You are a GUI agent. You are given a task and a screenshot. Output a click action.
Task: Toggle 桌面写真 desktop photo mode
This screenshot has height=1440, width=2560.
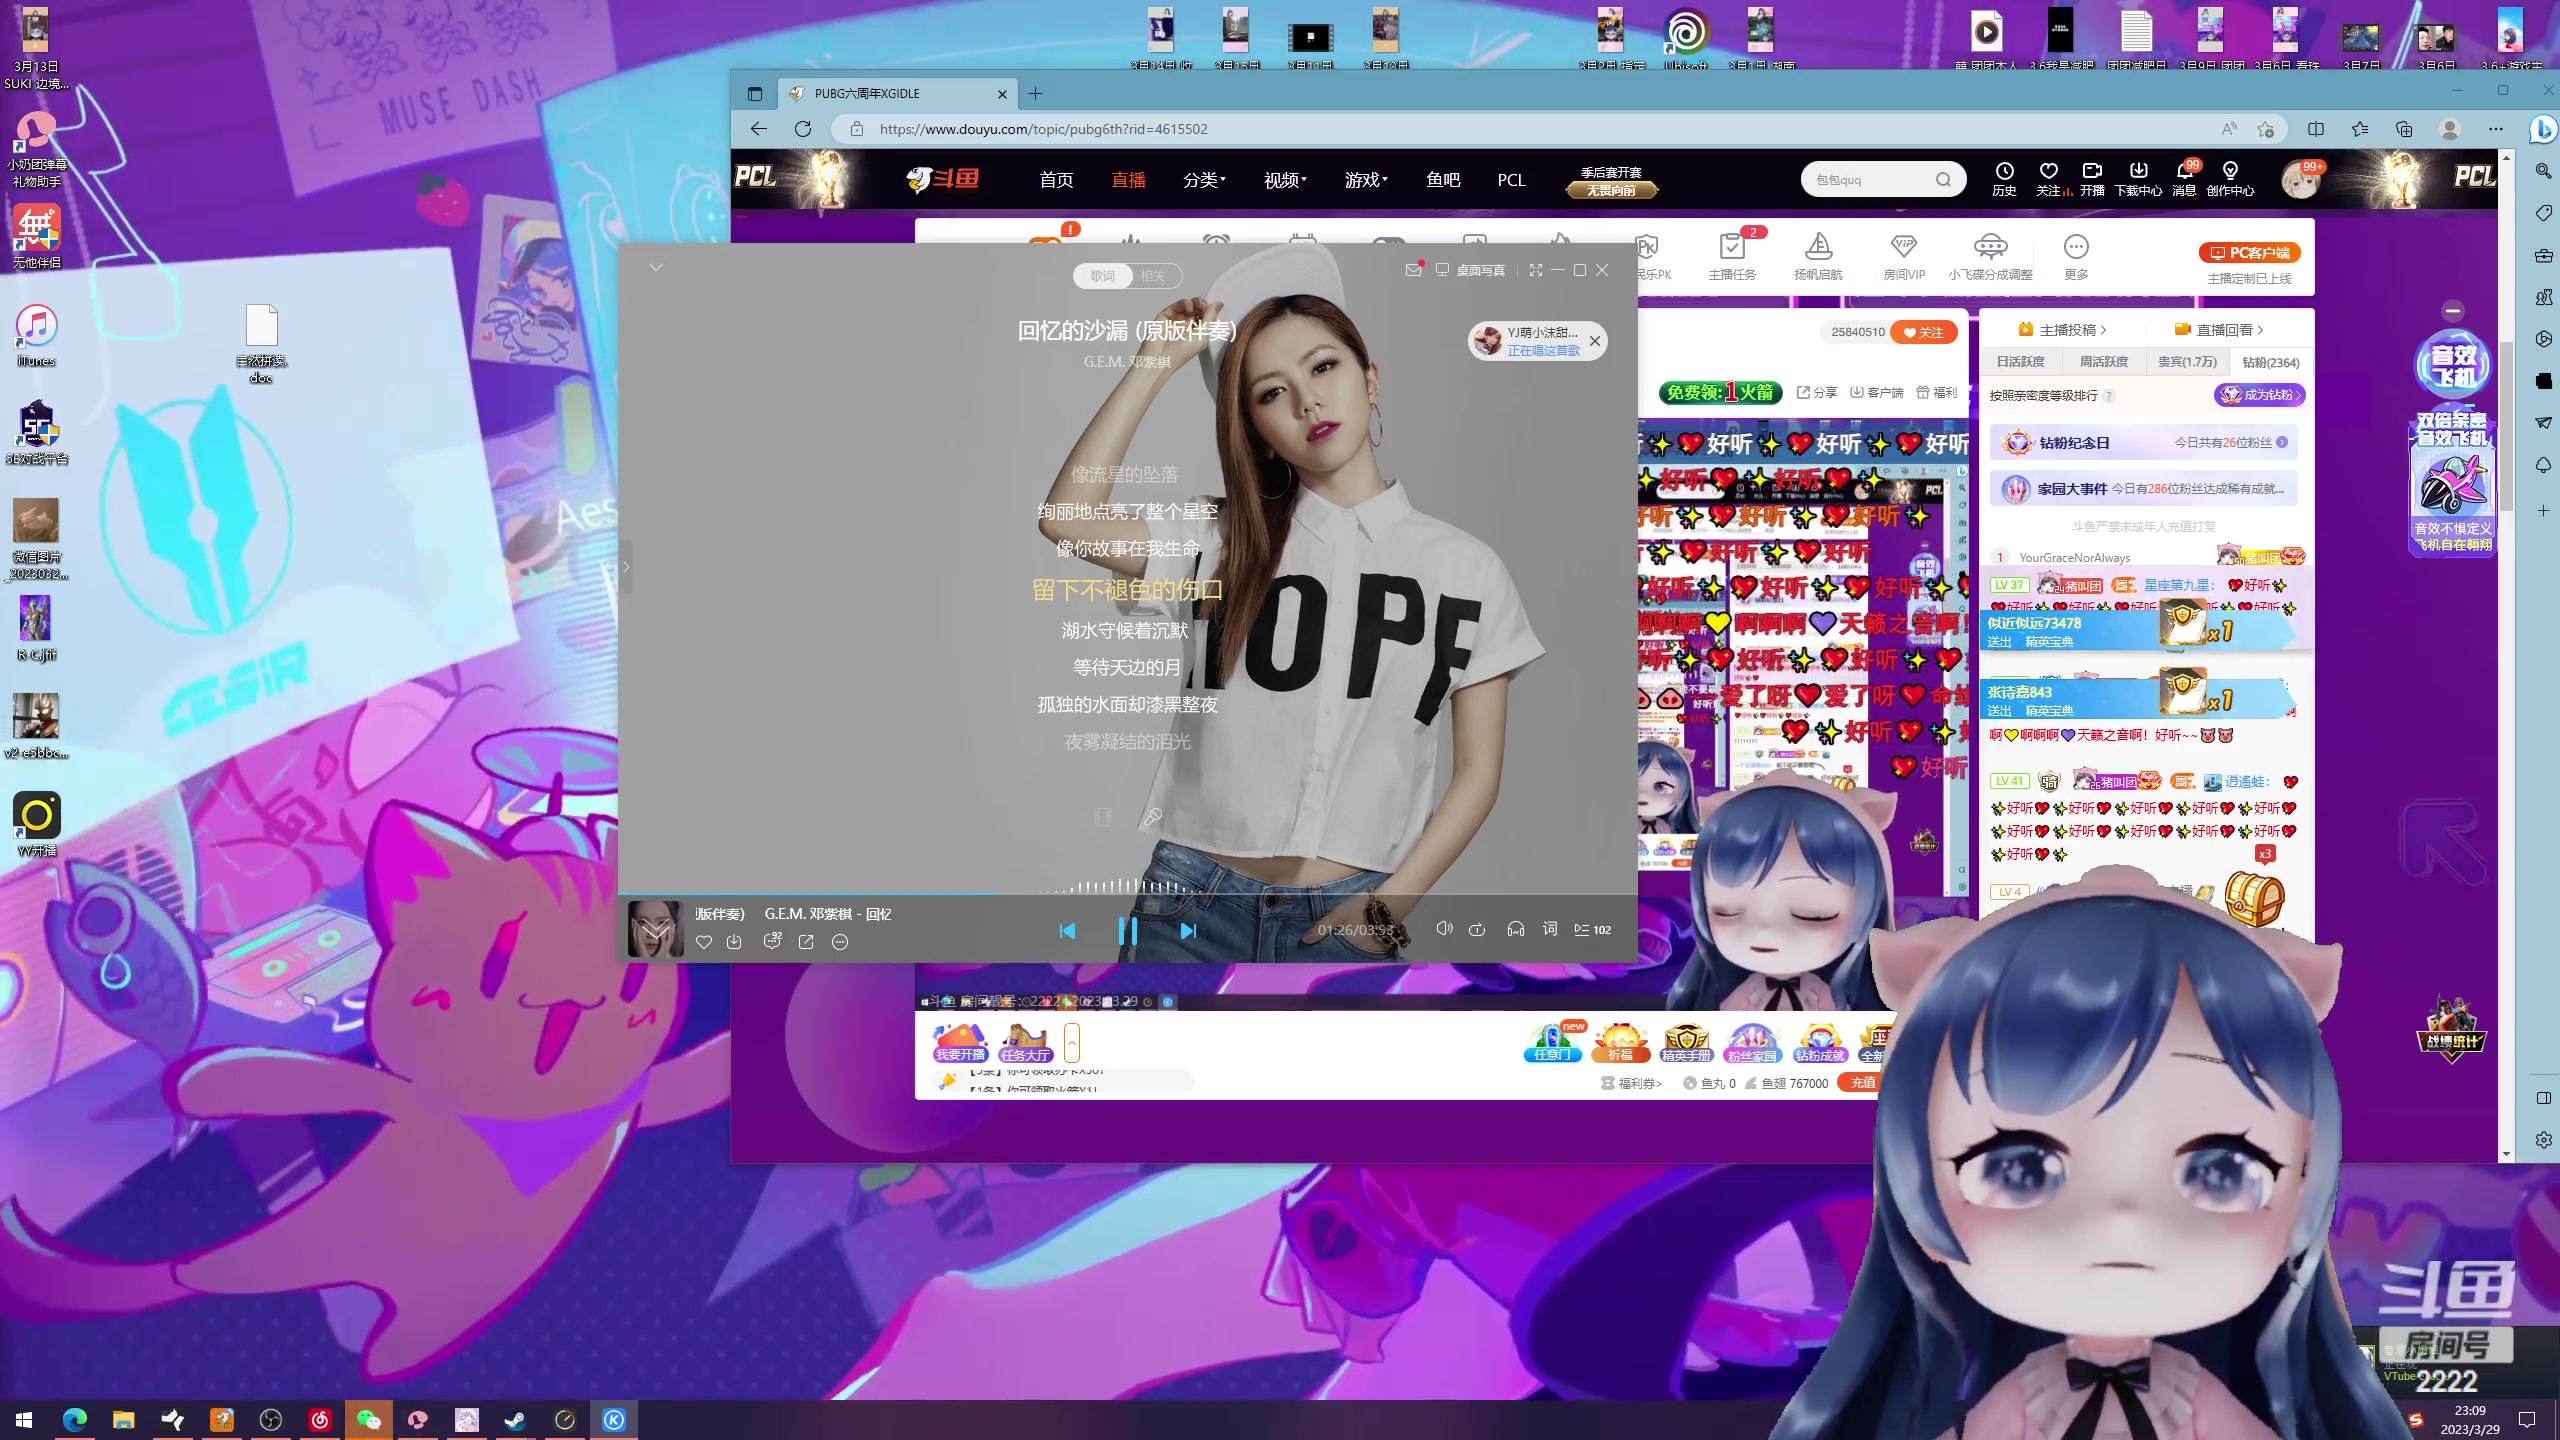(x=1470, y=270)
